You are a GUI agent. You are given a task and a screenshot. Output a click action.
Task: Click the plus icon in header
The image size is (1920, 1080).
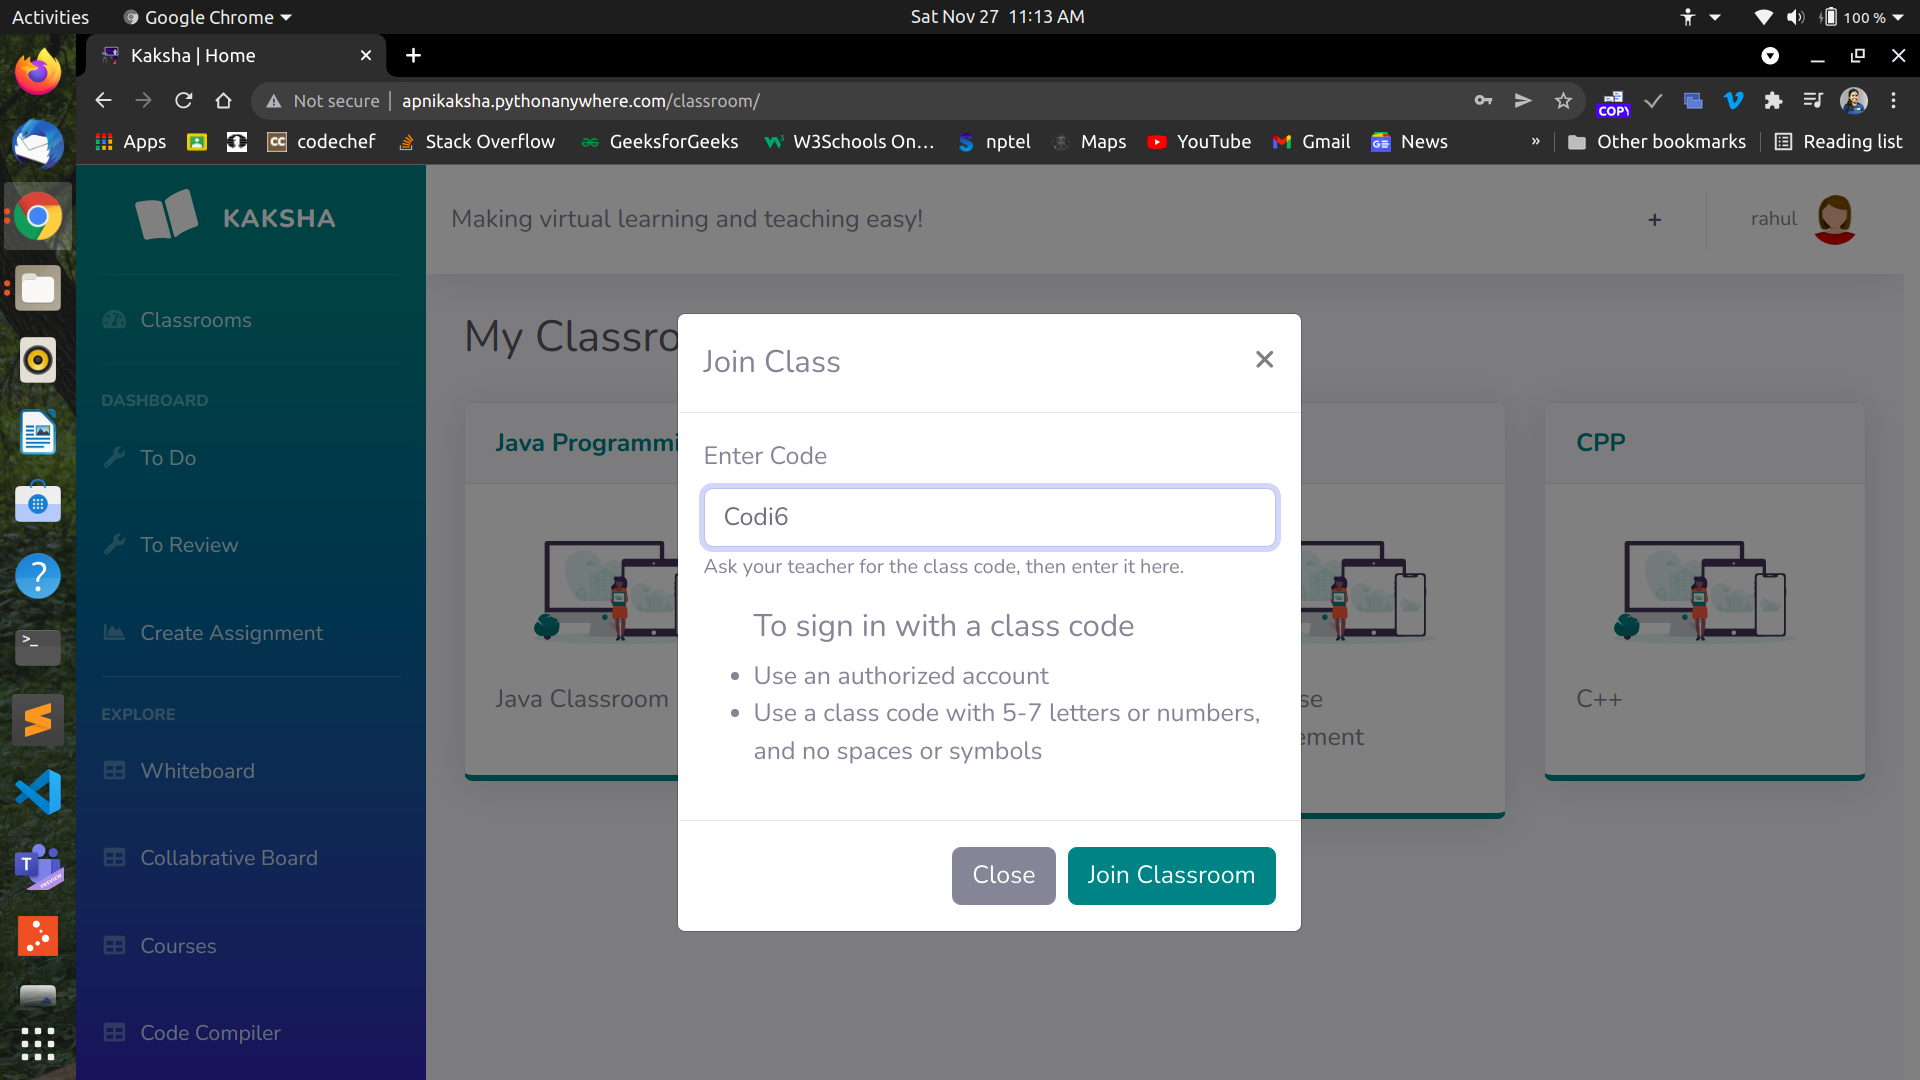(1655, 219)
